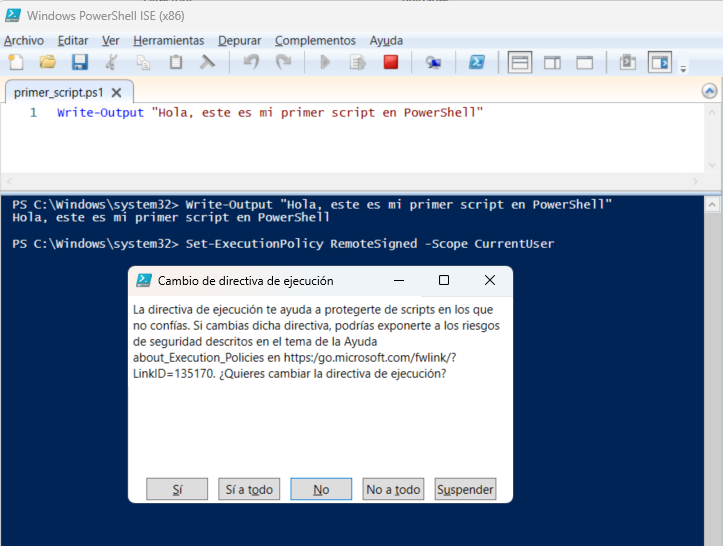723x546 pixels.
Task: Click the New script icon
Action: pyautogui.click(x=15, y=62)
